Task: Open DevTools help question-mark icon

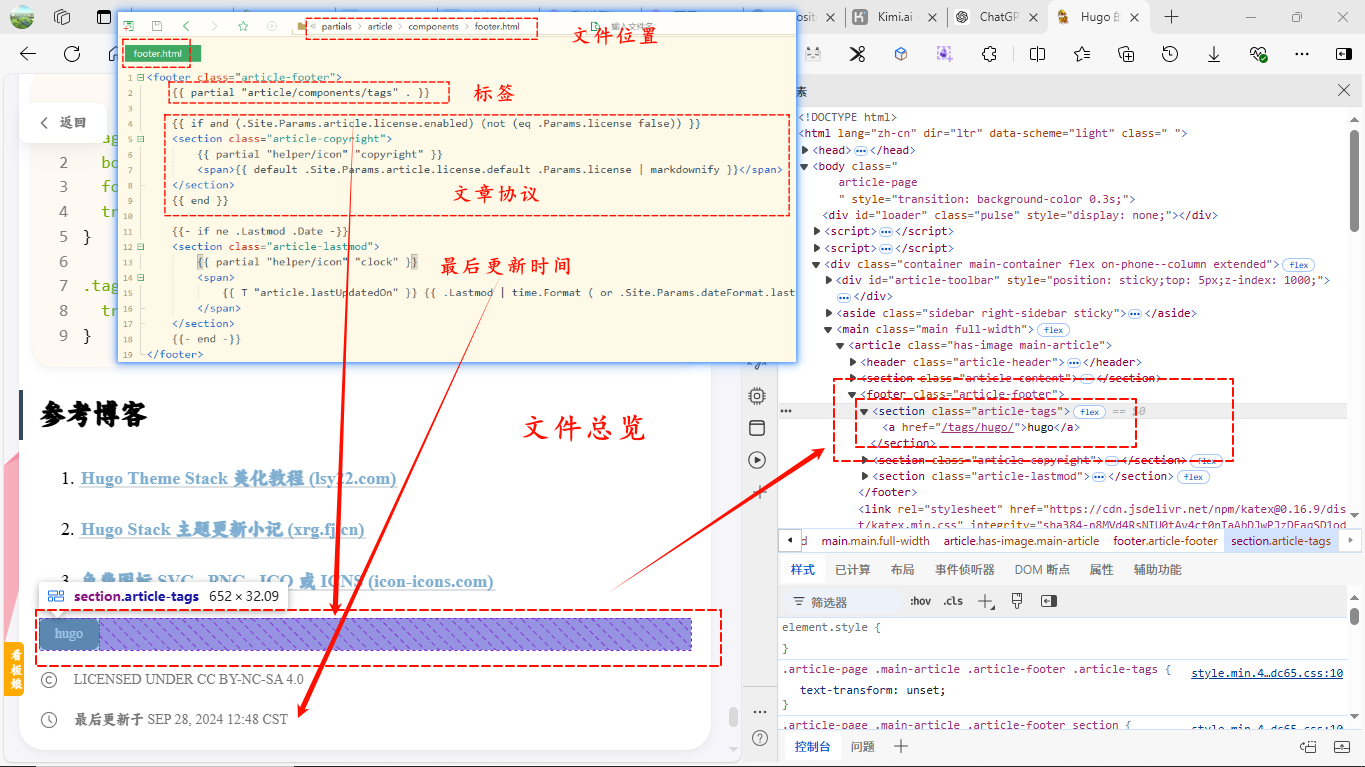Action: [759, 738]
